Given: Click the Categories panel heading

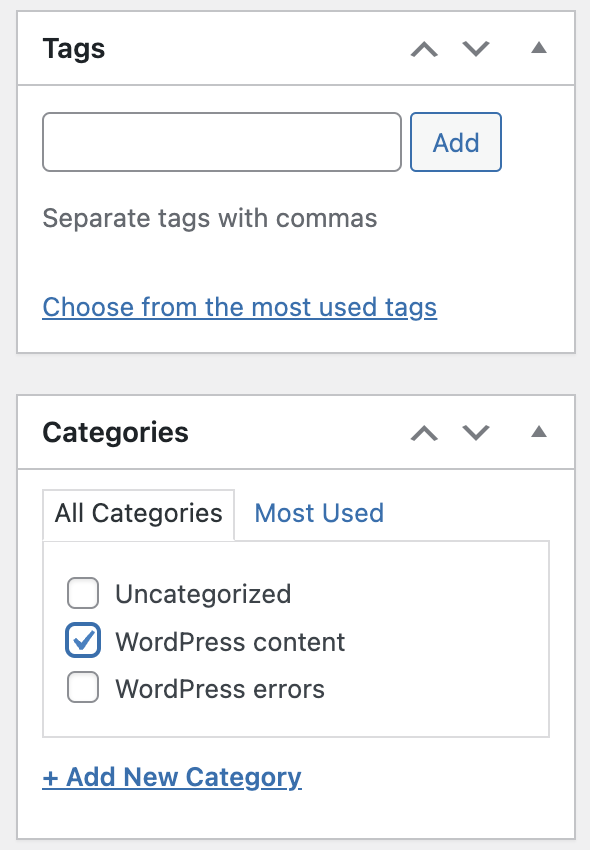Looking at the screenshot, I should click(x=116, y=433).
